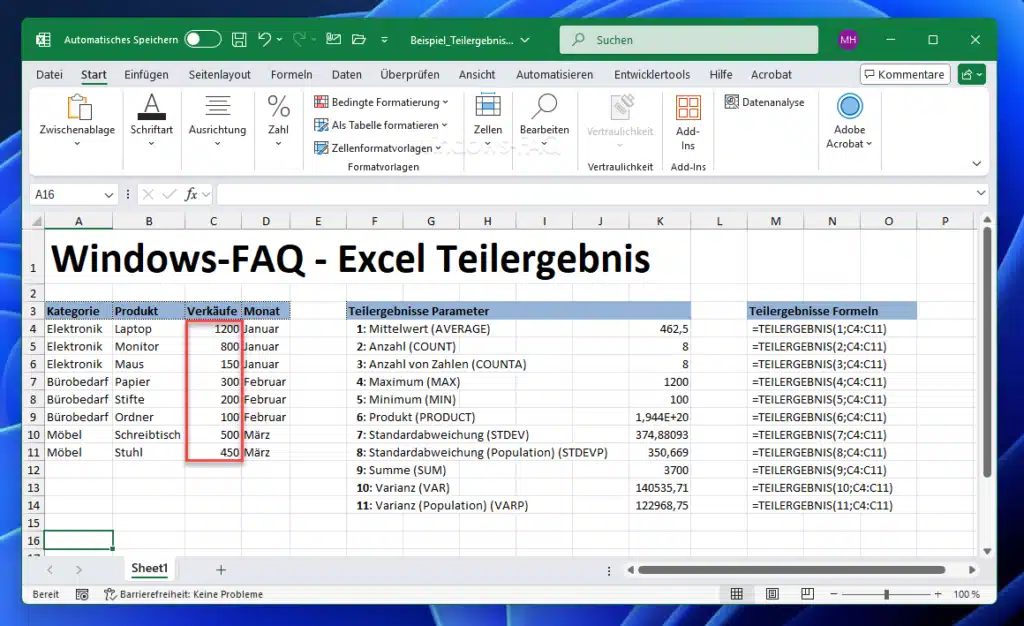1024x626 pixels.
Task: Expand the formula bar with its chevron
Action: tap(980, 193)
